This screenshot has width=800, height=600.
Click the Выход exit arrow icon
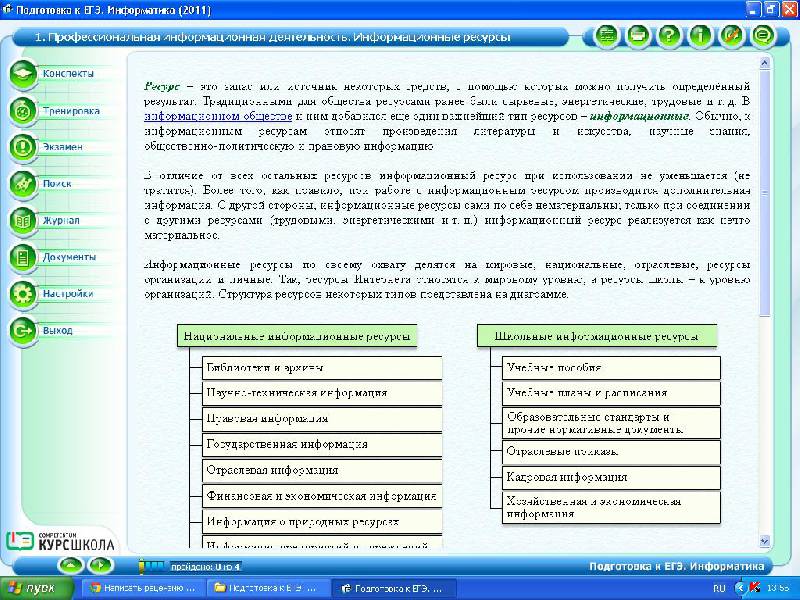pos(23,331)
